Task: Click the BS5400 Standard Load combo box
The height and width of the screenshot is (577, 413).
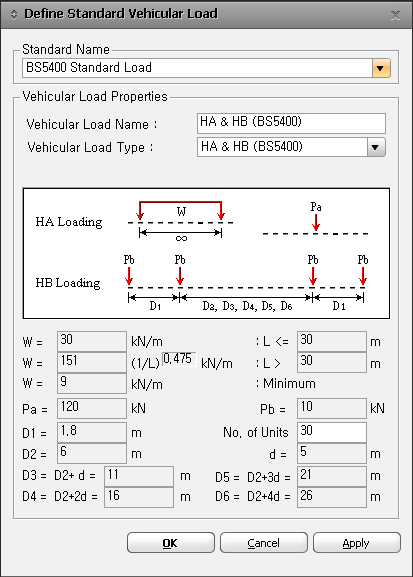Action: tap(206, 68)
